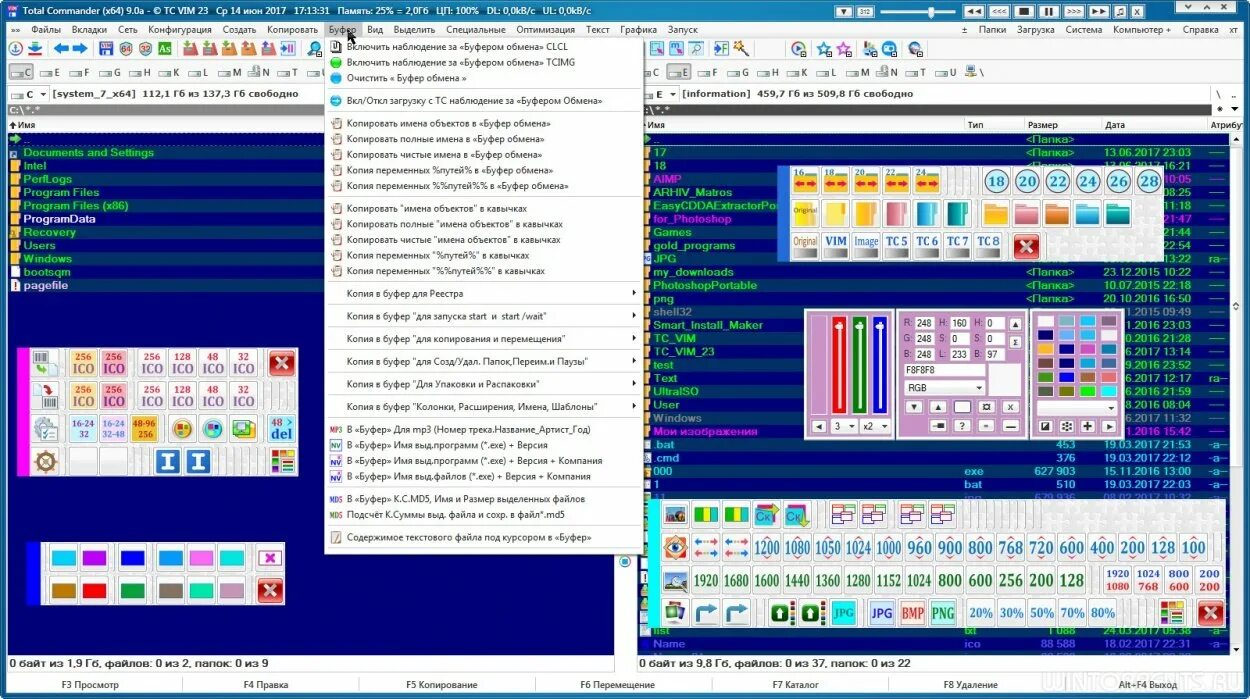
Task: Click the '1024 768' resolution preset icon
Action: click(x=1148, y=580)
